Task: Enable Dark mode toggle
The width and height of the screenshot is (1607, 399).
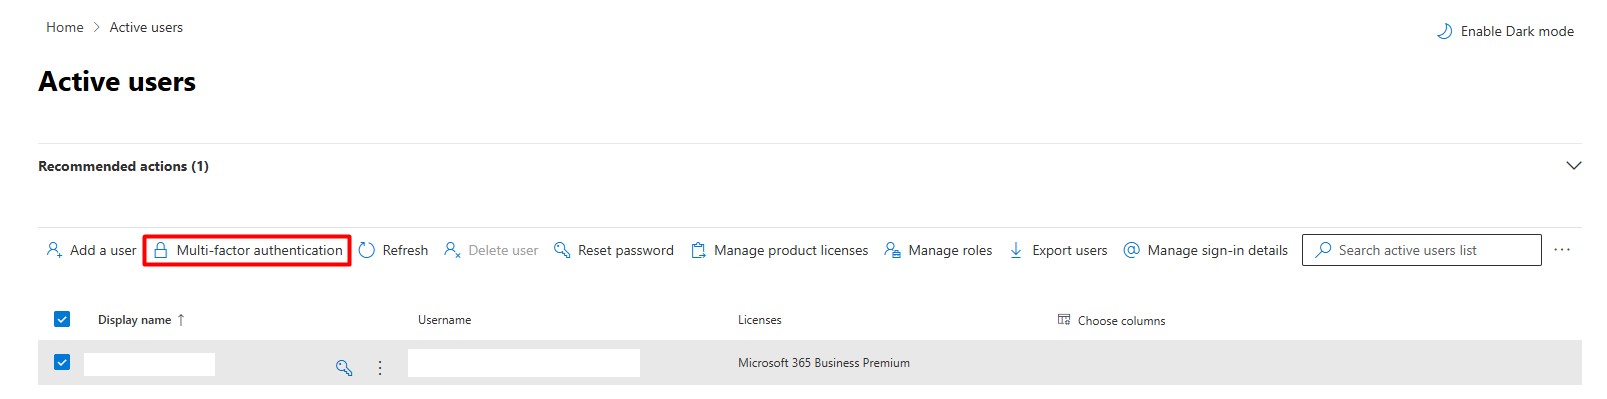Action: pyautogui.click(x=1505, y=31)
